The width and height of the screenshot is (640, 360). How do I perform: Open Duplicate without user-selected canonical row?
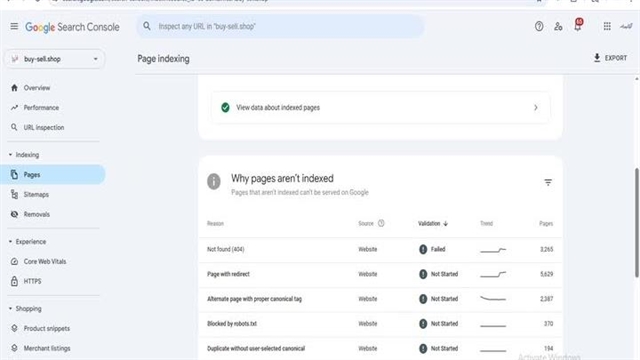380,349
